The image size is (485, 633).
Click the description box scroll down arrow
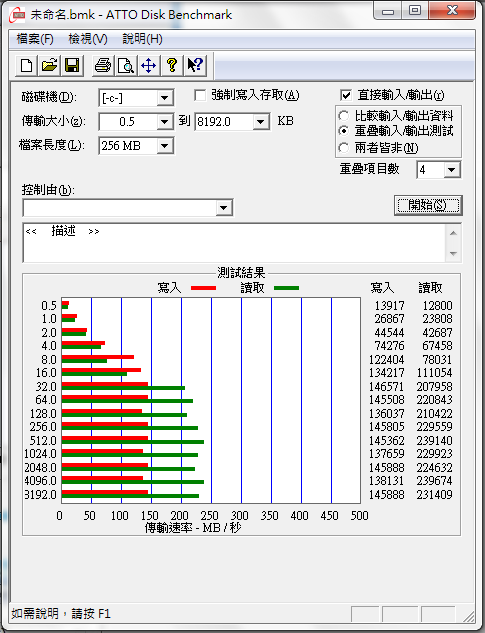[454, 254]
